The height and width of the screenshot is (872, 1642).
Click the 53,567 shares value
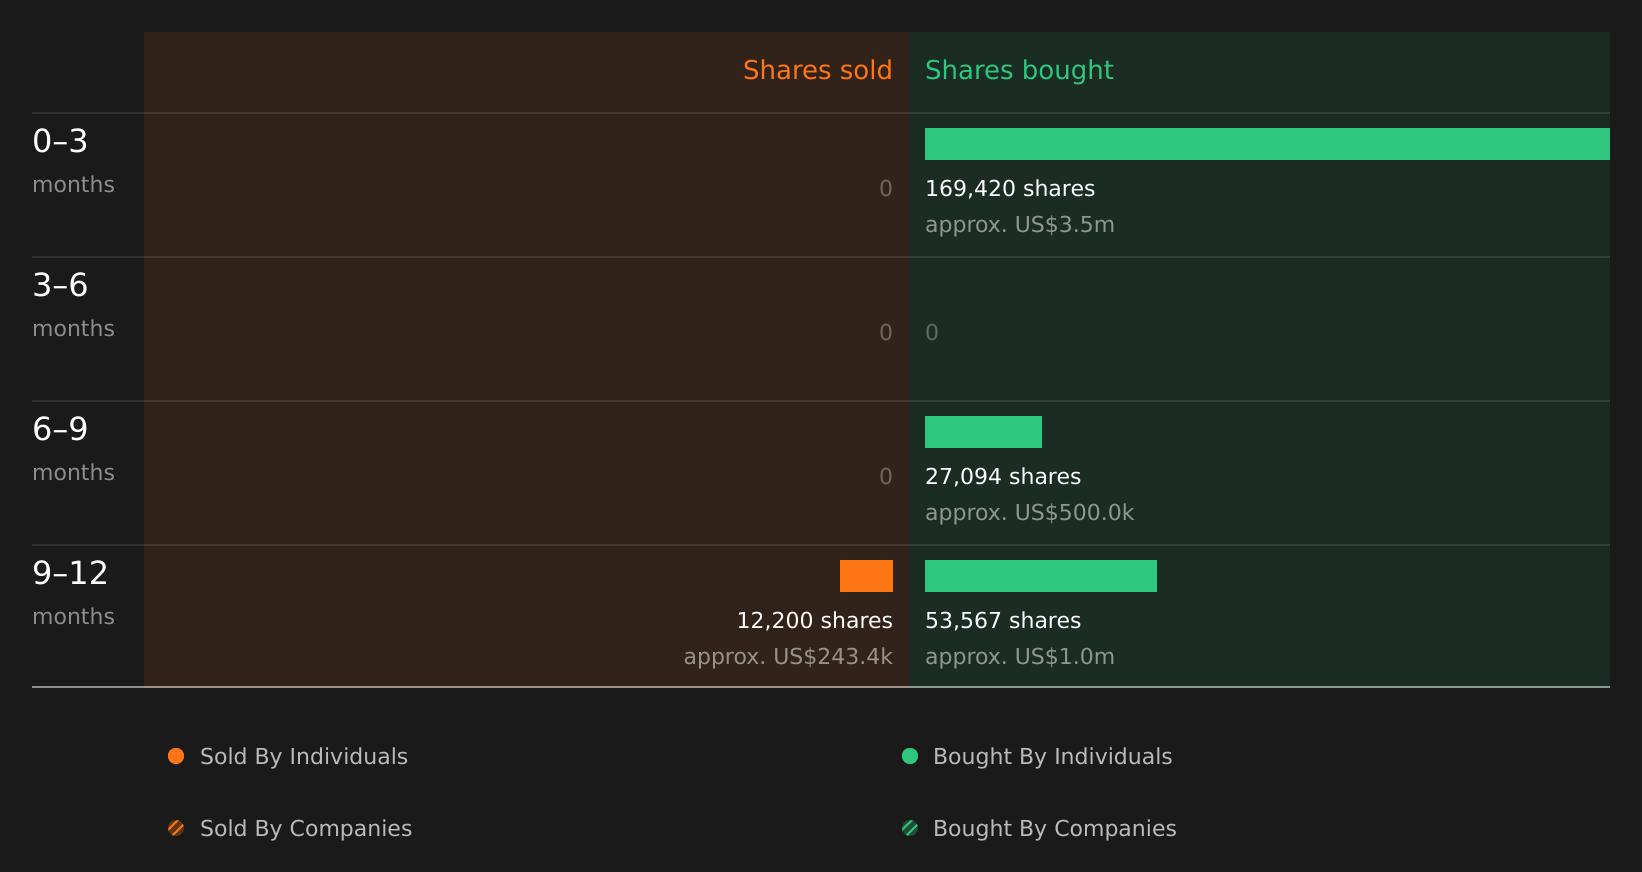coord(1003,620)
